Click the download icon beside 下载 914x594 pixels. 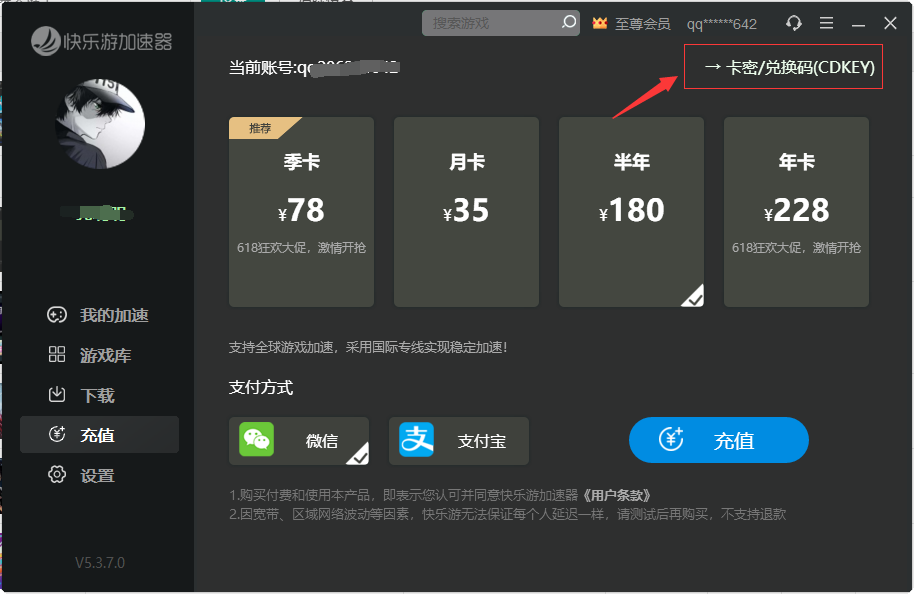(57, 395)
